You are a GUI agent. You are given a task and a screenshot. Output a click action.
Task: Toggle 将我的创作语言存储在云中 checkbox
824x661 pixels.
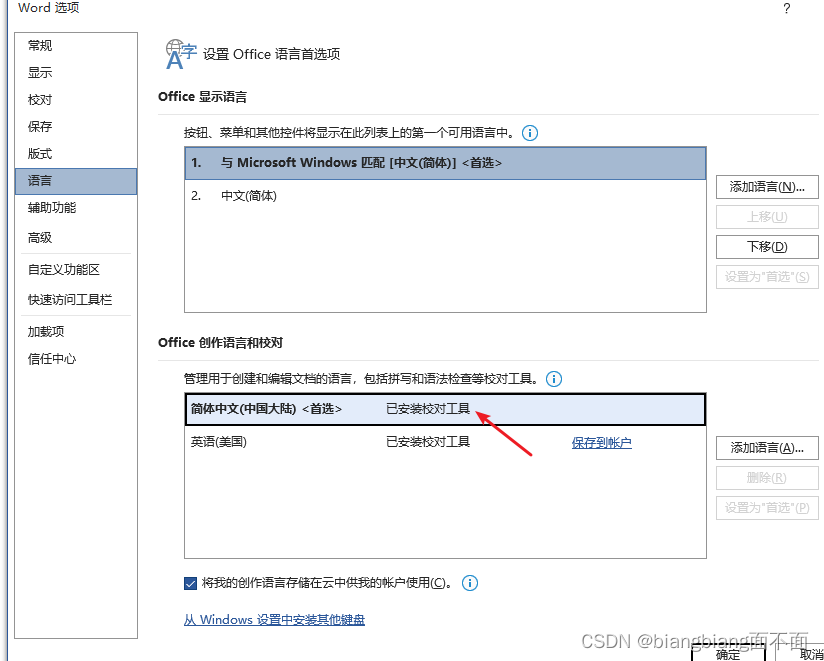(x=190, y=583)
